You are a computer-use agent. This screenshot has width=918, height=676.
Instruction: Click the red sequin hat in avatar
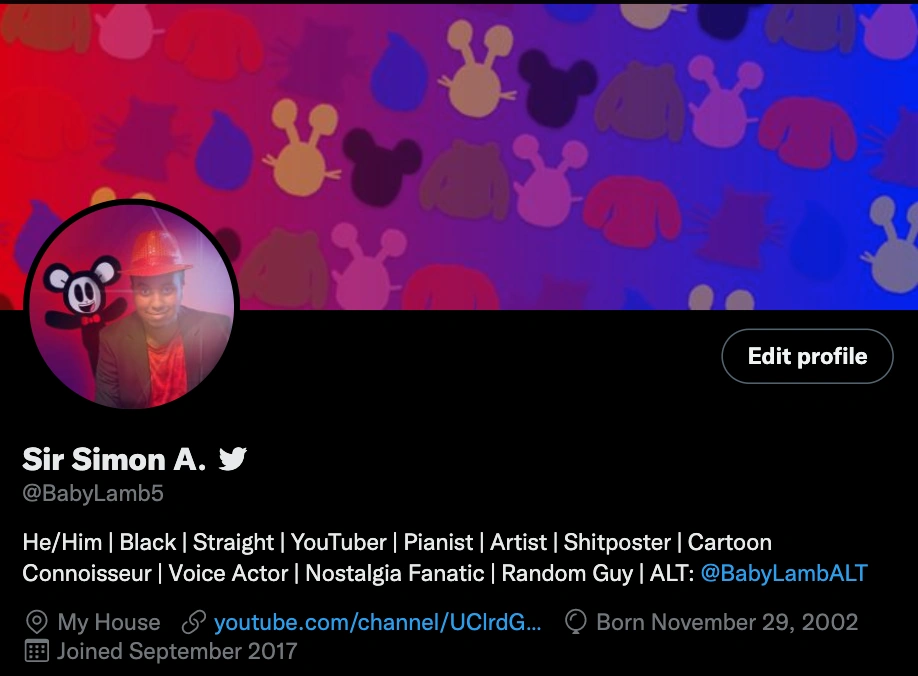point(157,253)
